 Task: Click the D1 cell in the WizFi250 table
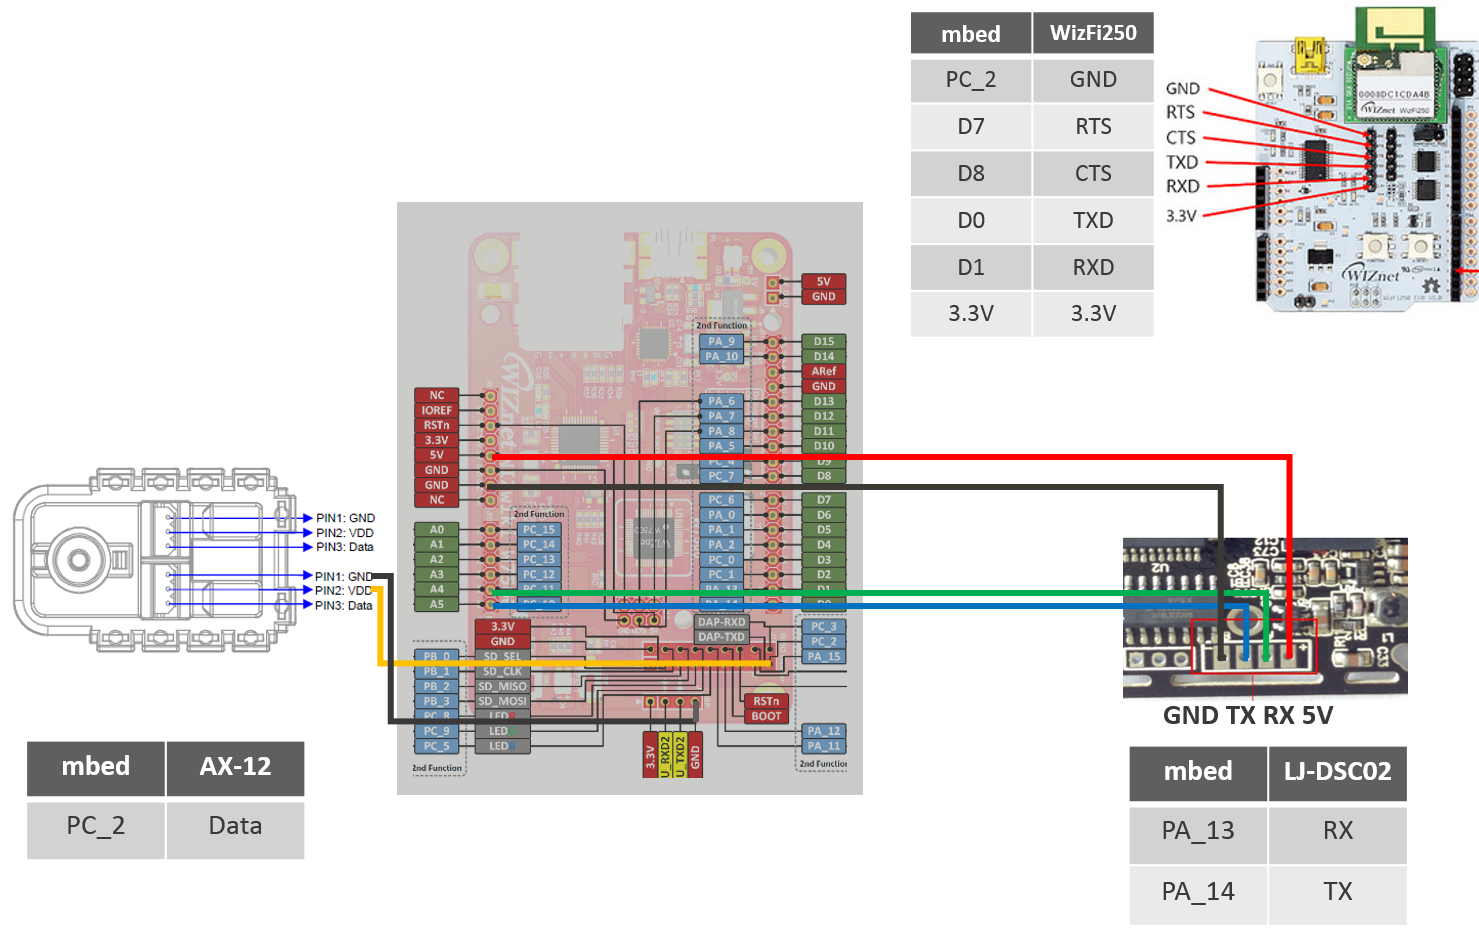point(971,267)
